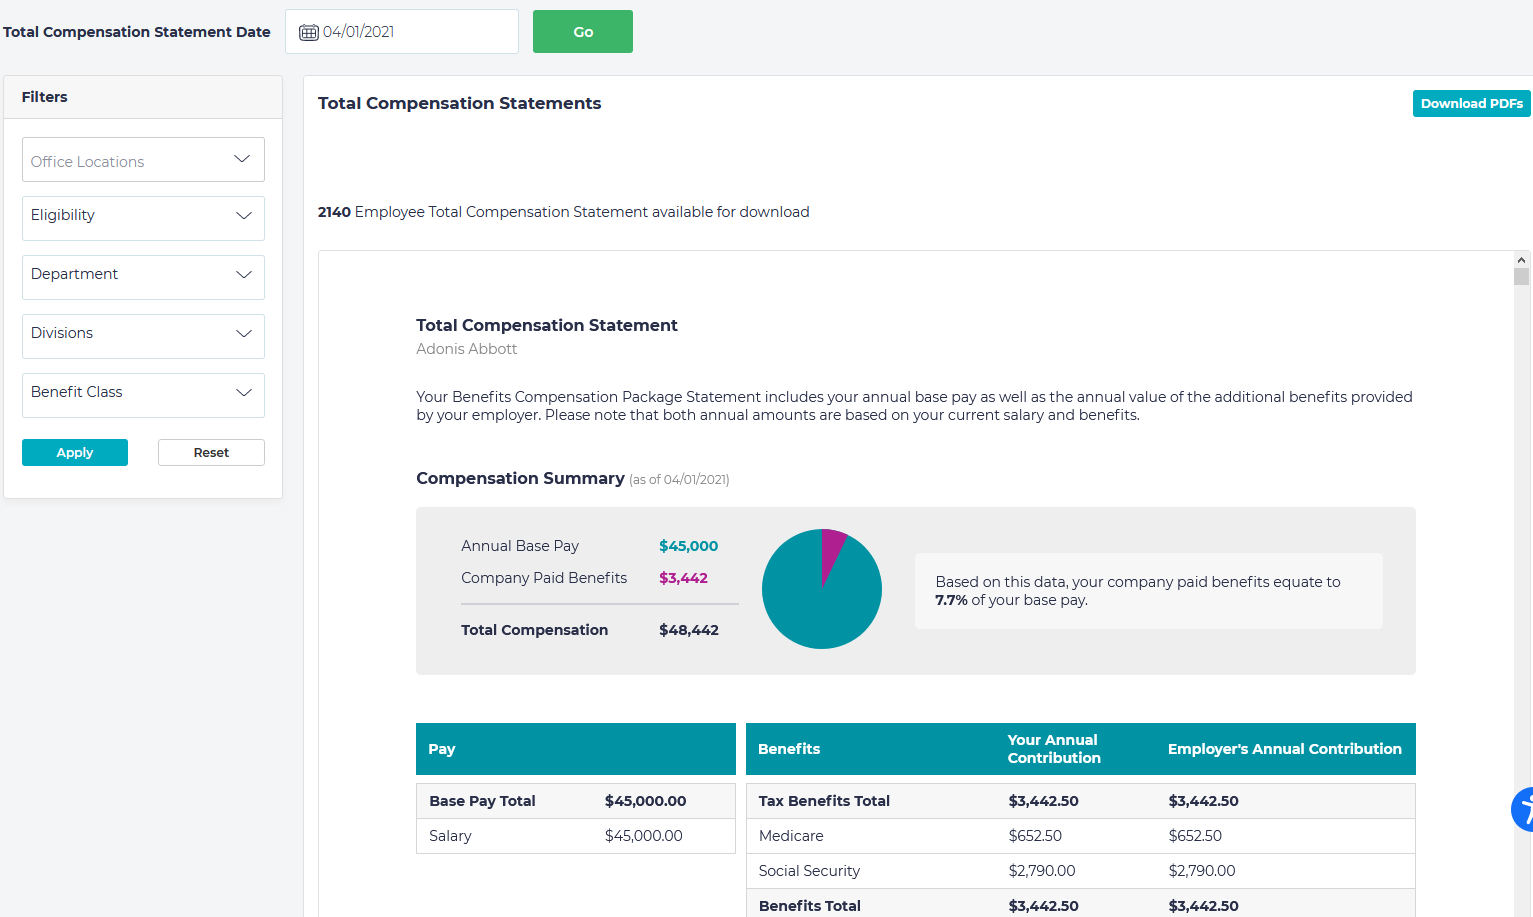Expand the Office Locations dropdown

point(143,160)
